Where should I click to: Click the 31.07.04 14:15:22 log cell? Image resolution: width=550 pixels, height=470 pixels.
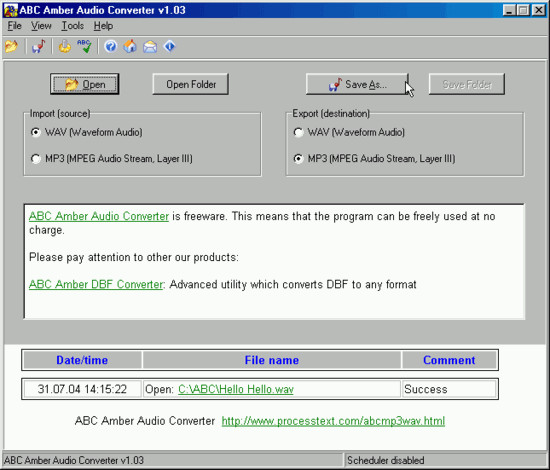(x=82, y=389)
